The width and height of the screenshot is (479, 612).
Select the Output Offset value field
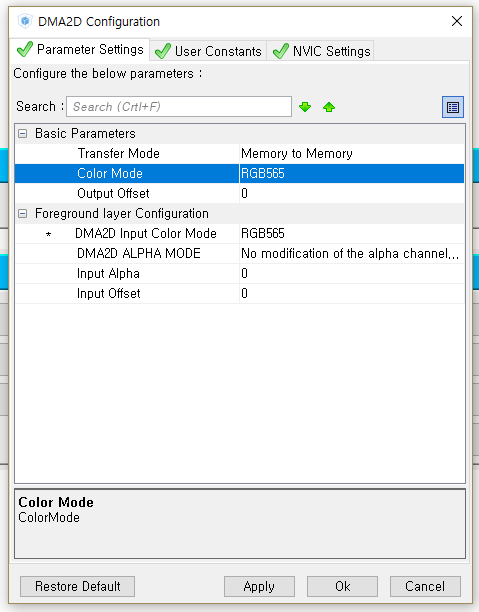(x=351, y=193)
